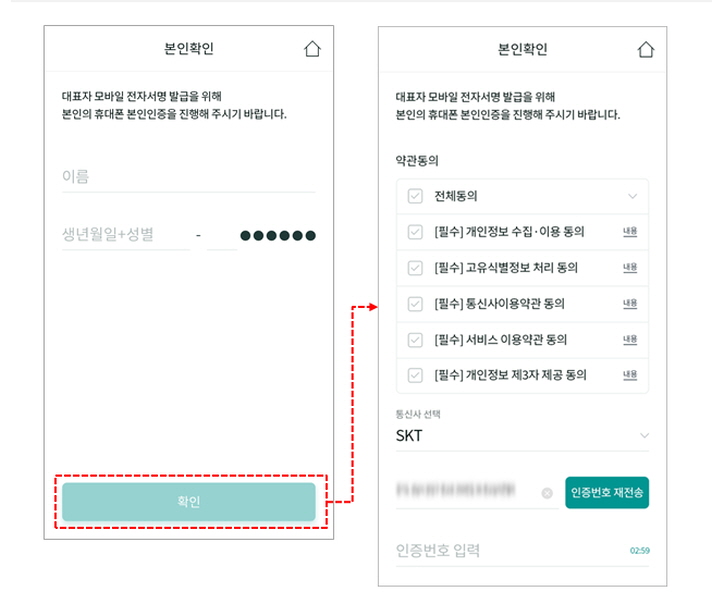
Task: Toggle 개인정보 수집·이용 동의 checkbox
Action: click(415, 232)
